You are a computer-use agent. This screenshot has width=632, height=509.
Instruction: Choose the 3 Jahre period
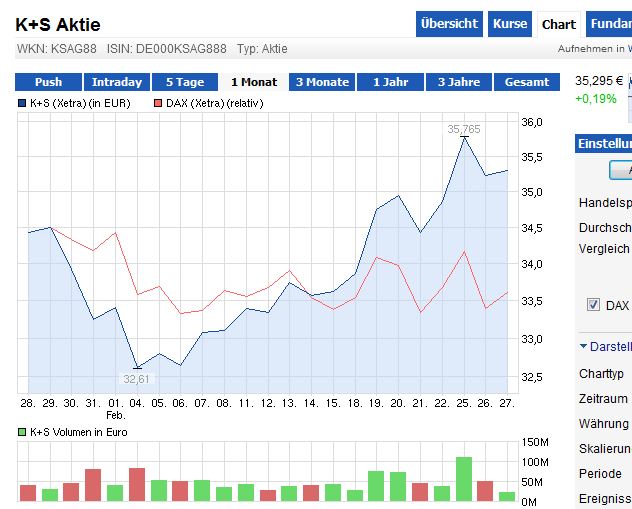point(459,82)
